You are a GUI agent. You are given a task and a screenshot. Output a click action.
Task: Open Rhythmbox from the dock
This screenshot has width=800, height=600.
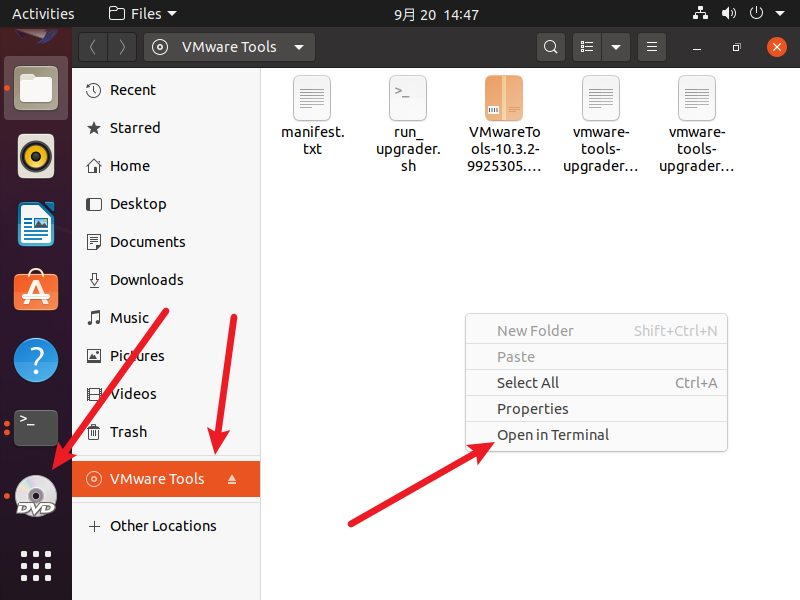(x=36, y=156)
